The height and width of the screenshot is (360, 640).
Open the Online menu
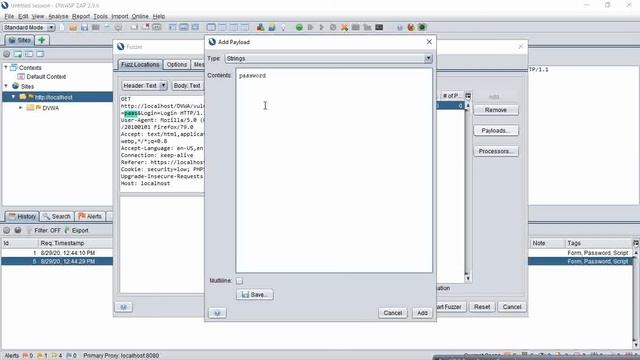coord(140,16)
